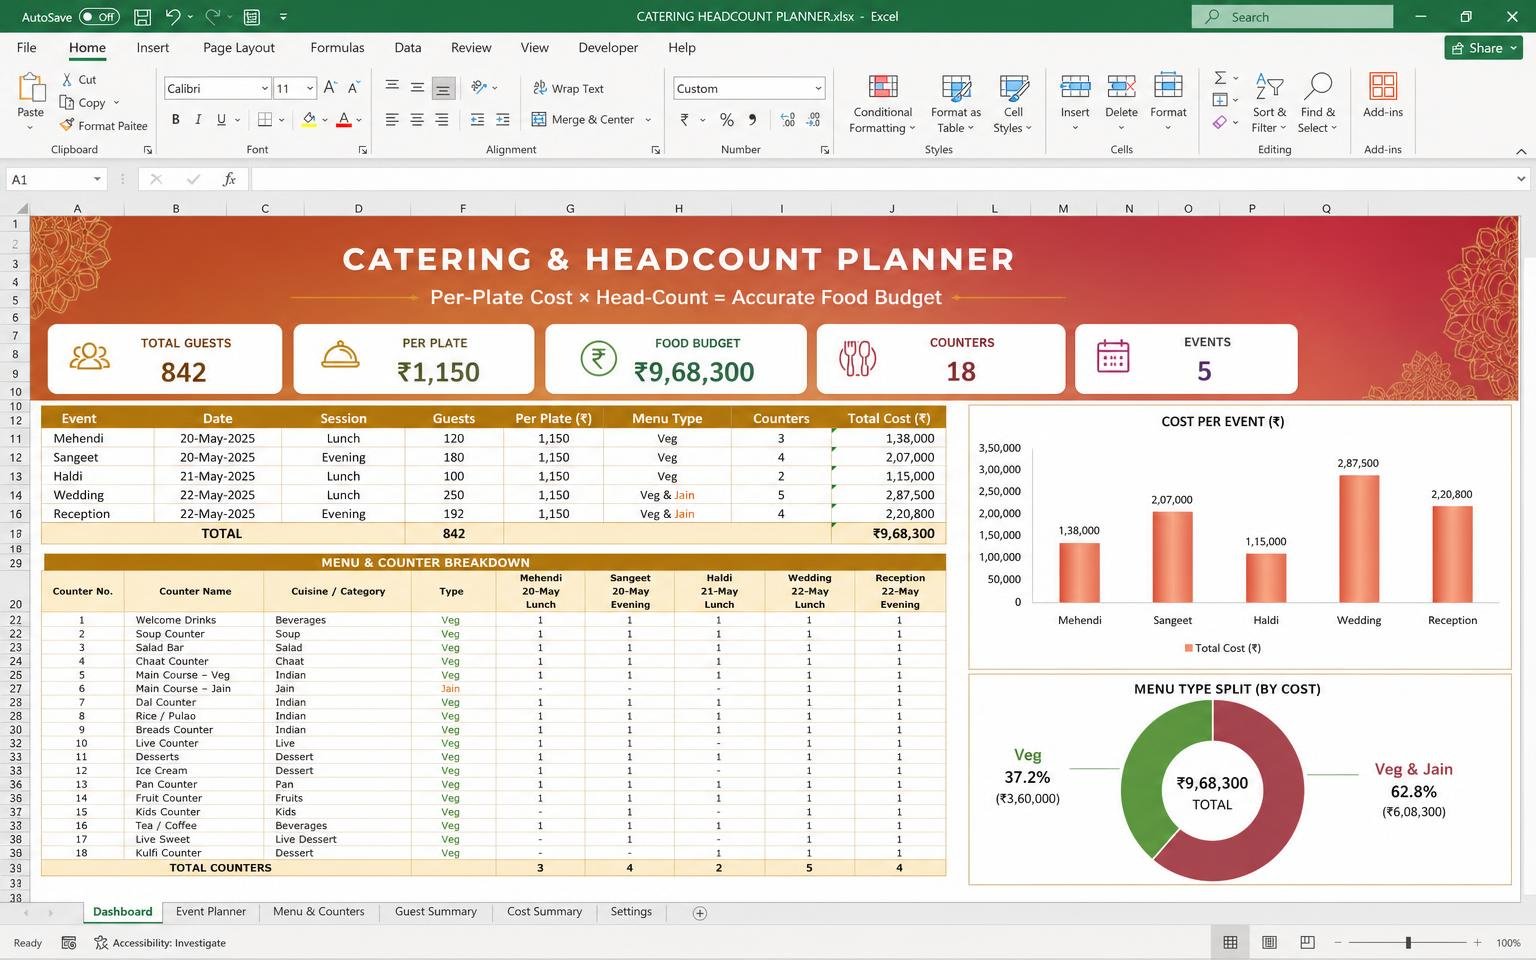Click the formula bar input field

881,179
